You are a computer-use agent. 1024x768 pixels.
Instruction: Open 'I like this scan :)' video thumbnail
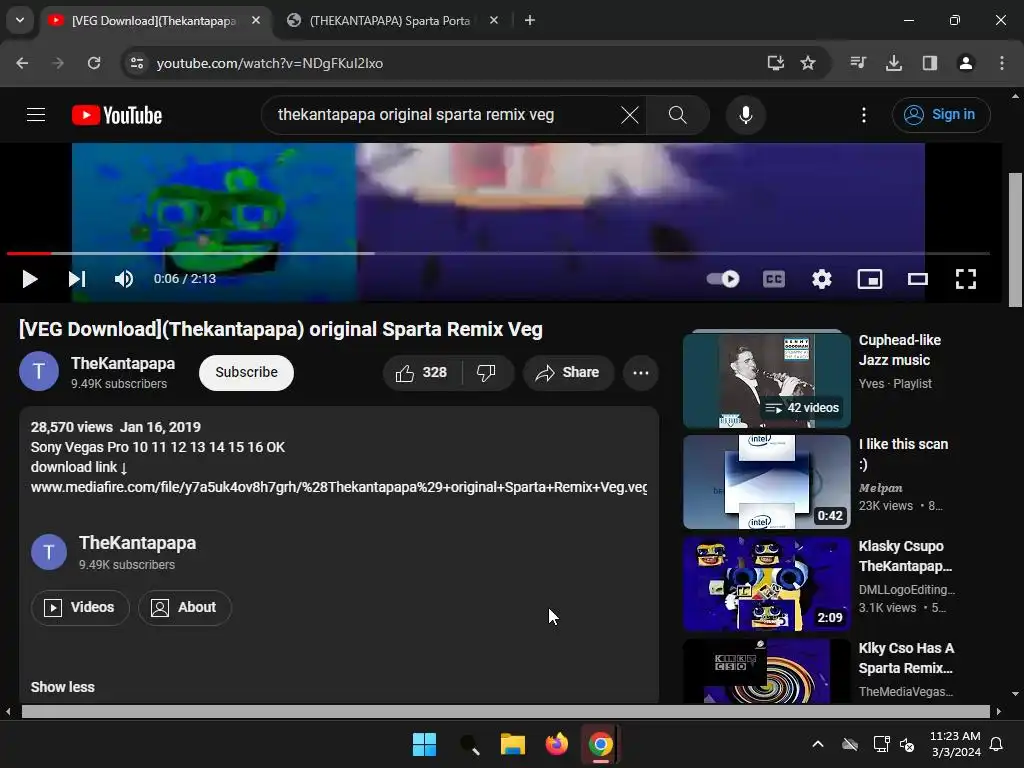coord(766,482)
